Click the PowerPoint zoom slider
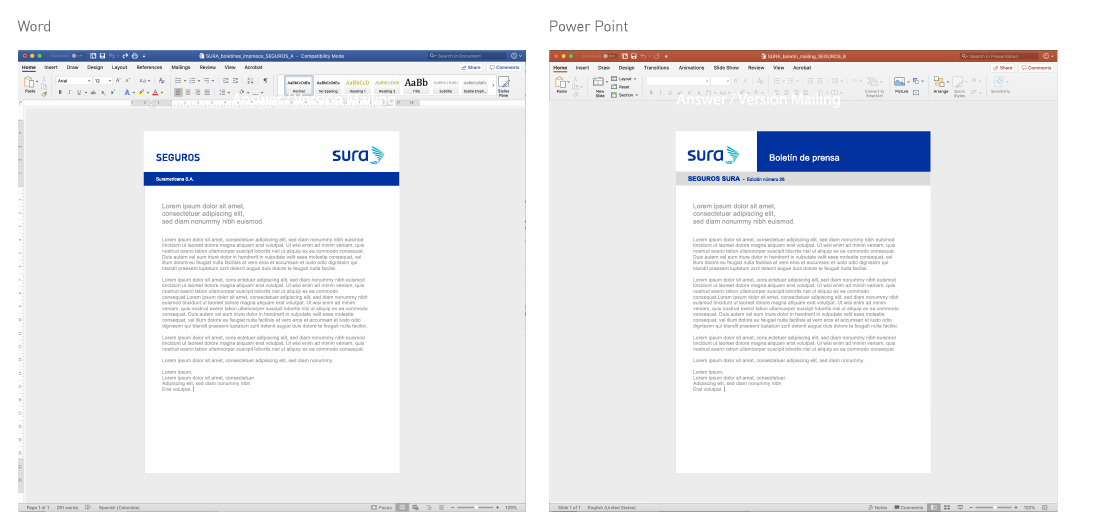The width and height of the screenshot is (1096, 532). click(x=995, y=508)
